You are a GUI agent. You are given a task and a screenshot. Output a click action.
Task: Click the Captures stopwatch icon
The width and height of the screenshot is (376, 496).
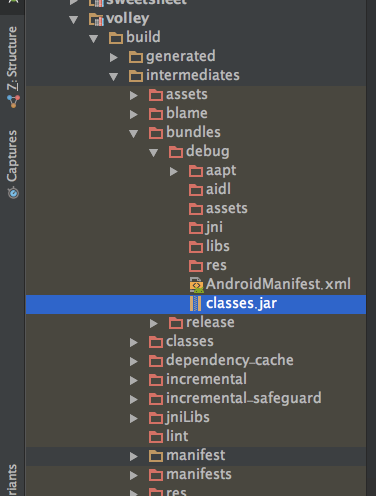(13, 193)
